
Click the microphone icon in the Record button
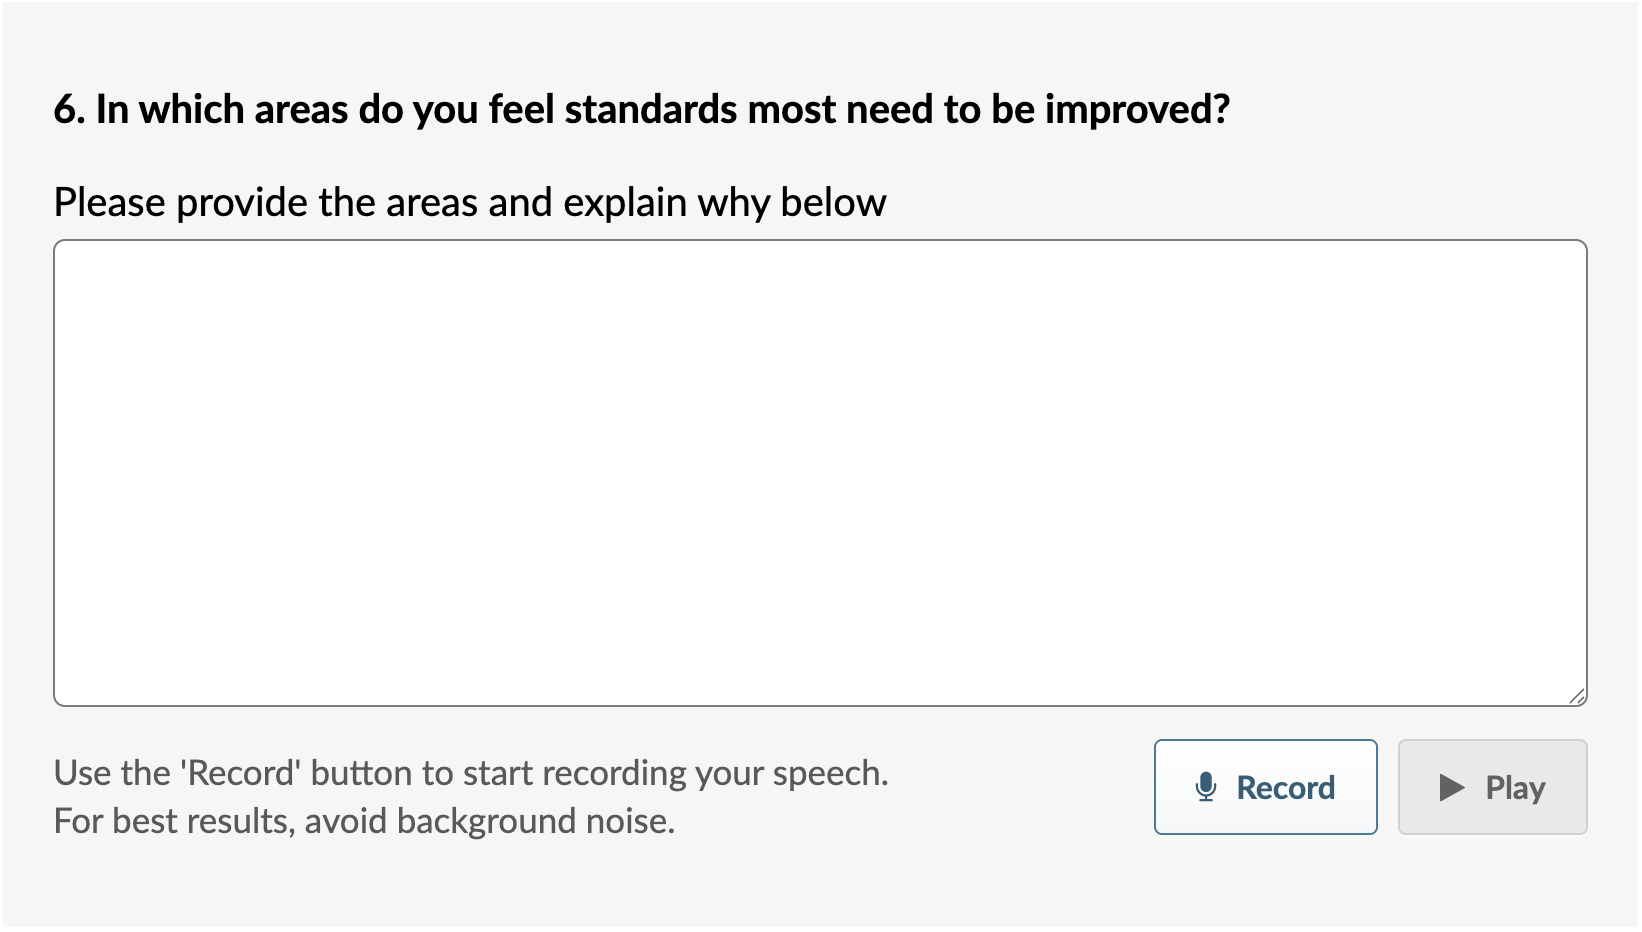pos(1207,787)
